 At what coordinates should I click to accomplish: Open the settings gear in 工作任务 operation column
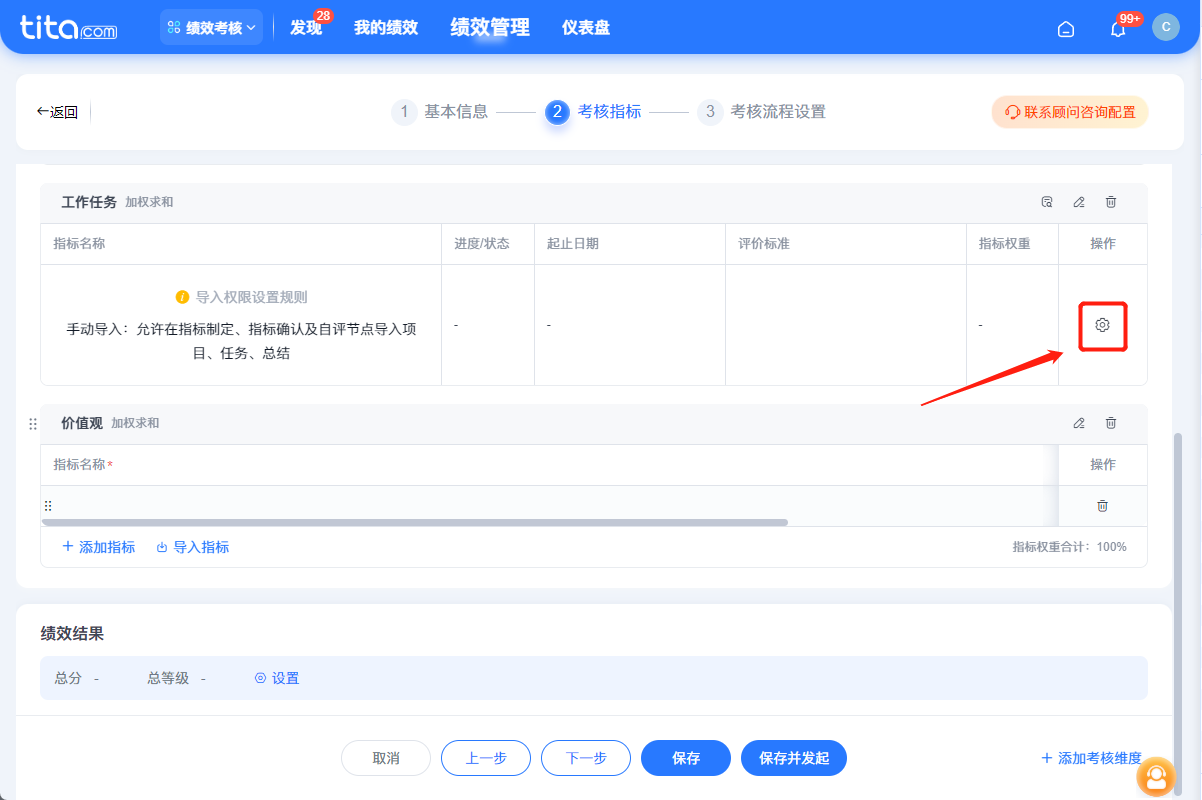(x=1102, y=325)
